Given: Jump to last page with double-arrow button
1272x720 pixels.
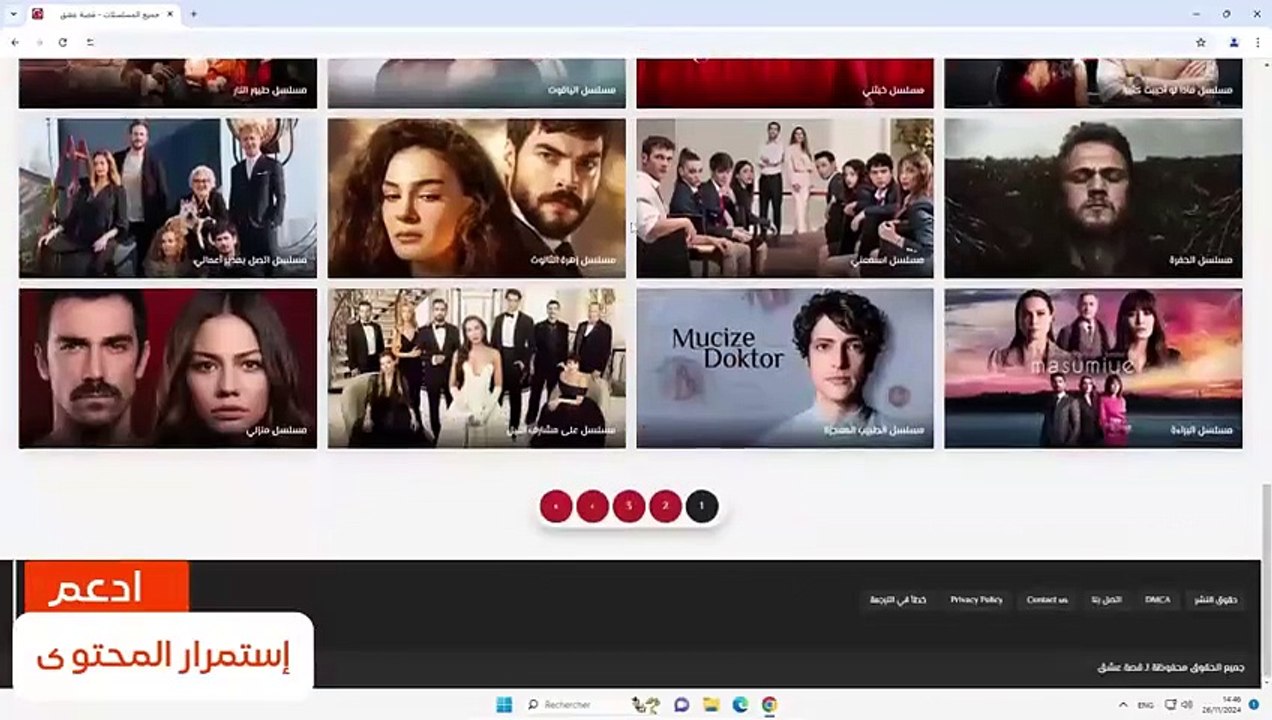Looking at the screenshot, I should pyautogui.click(x=556, y=506).
